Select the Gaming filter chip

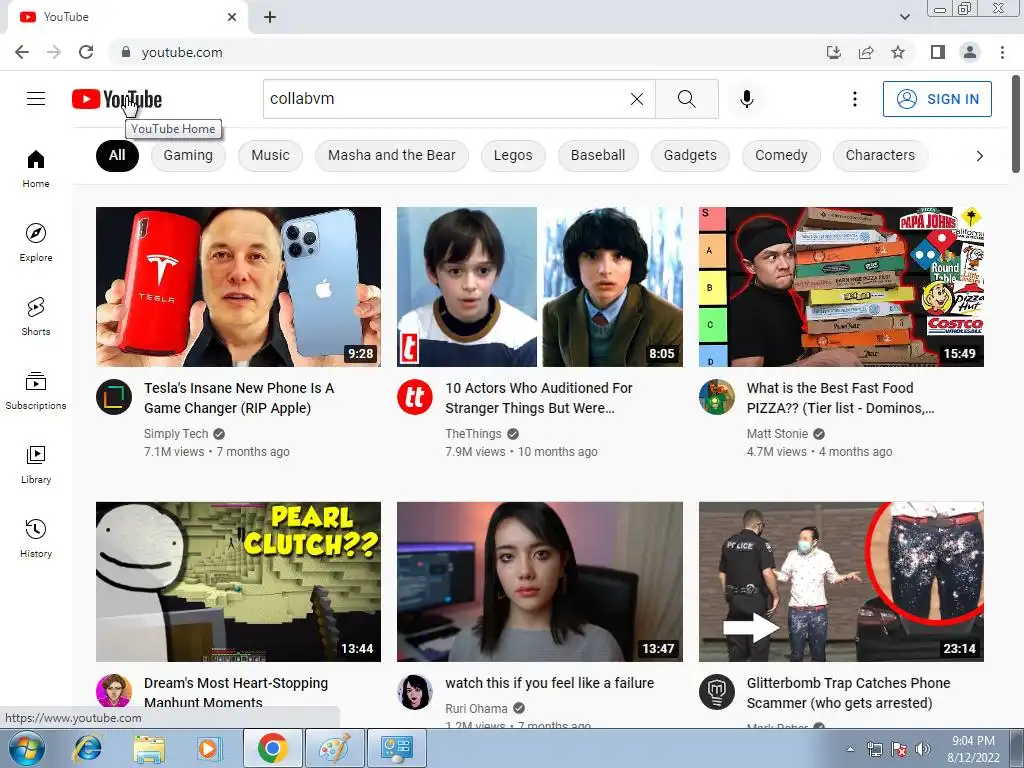point(188,155)
